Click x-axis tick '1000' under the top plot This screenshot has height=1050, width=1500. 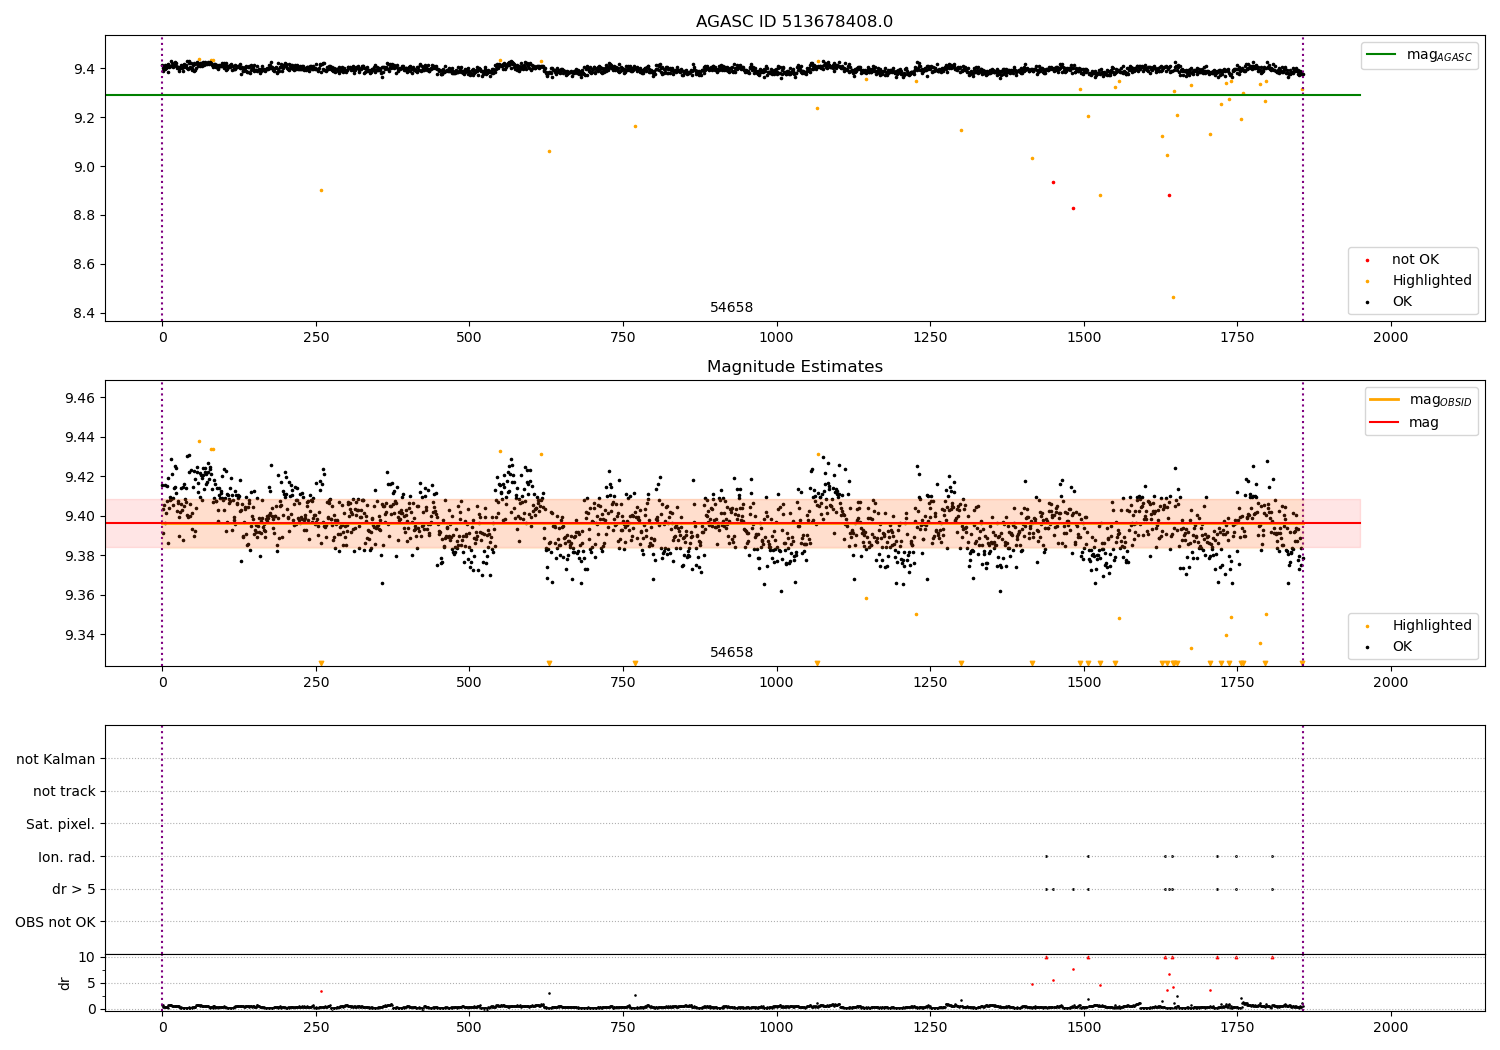point(776,338)
